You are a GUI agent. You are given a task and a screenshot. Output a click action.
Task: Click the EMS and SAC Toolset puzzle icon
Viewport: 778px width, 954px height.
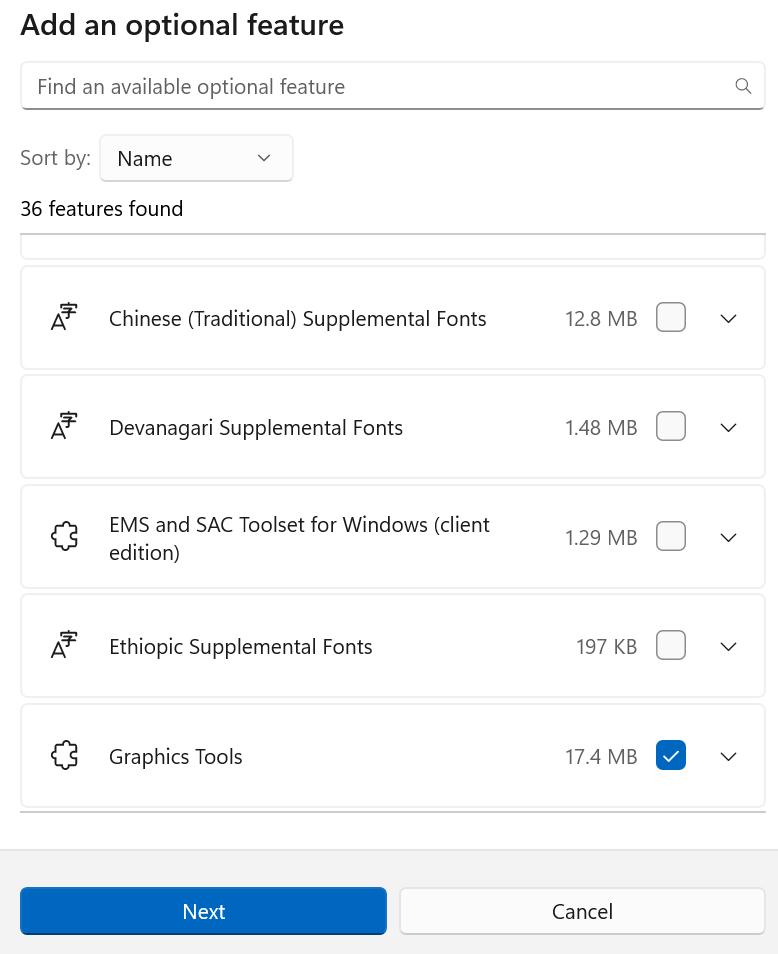64,537
